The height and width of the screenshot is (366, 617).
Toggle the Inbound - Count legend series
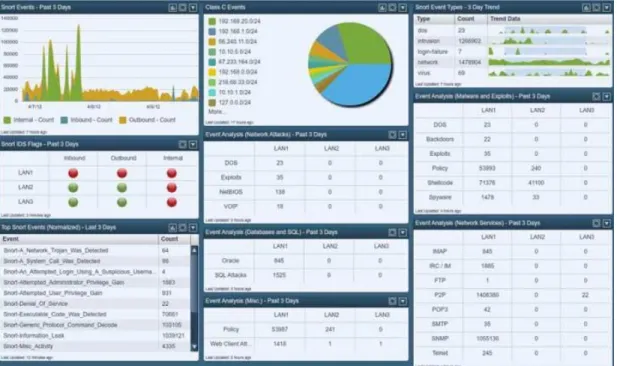point(87,120)
